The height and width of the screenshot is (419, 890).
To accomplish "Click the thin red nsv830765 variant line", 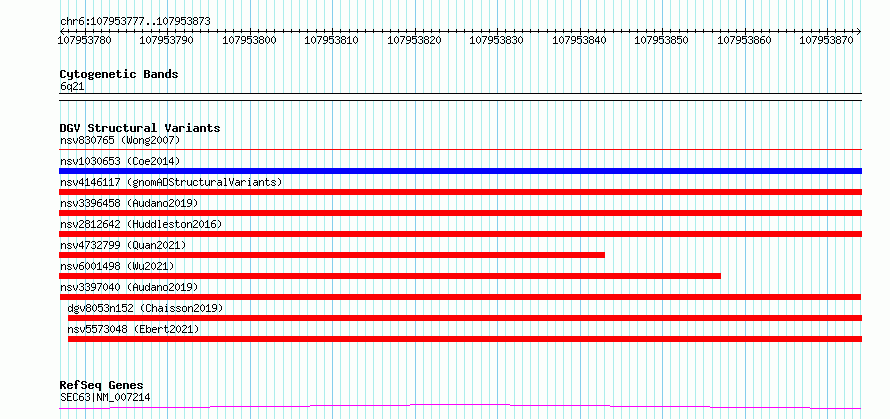I will 460,150.
